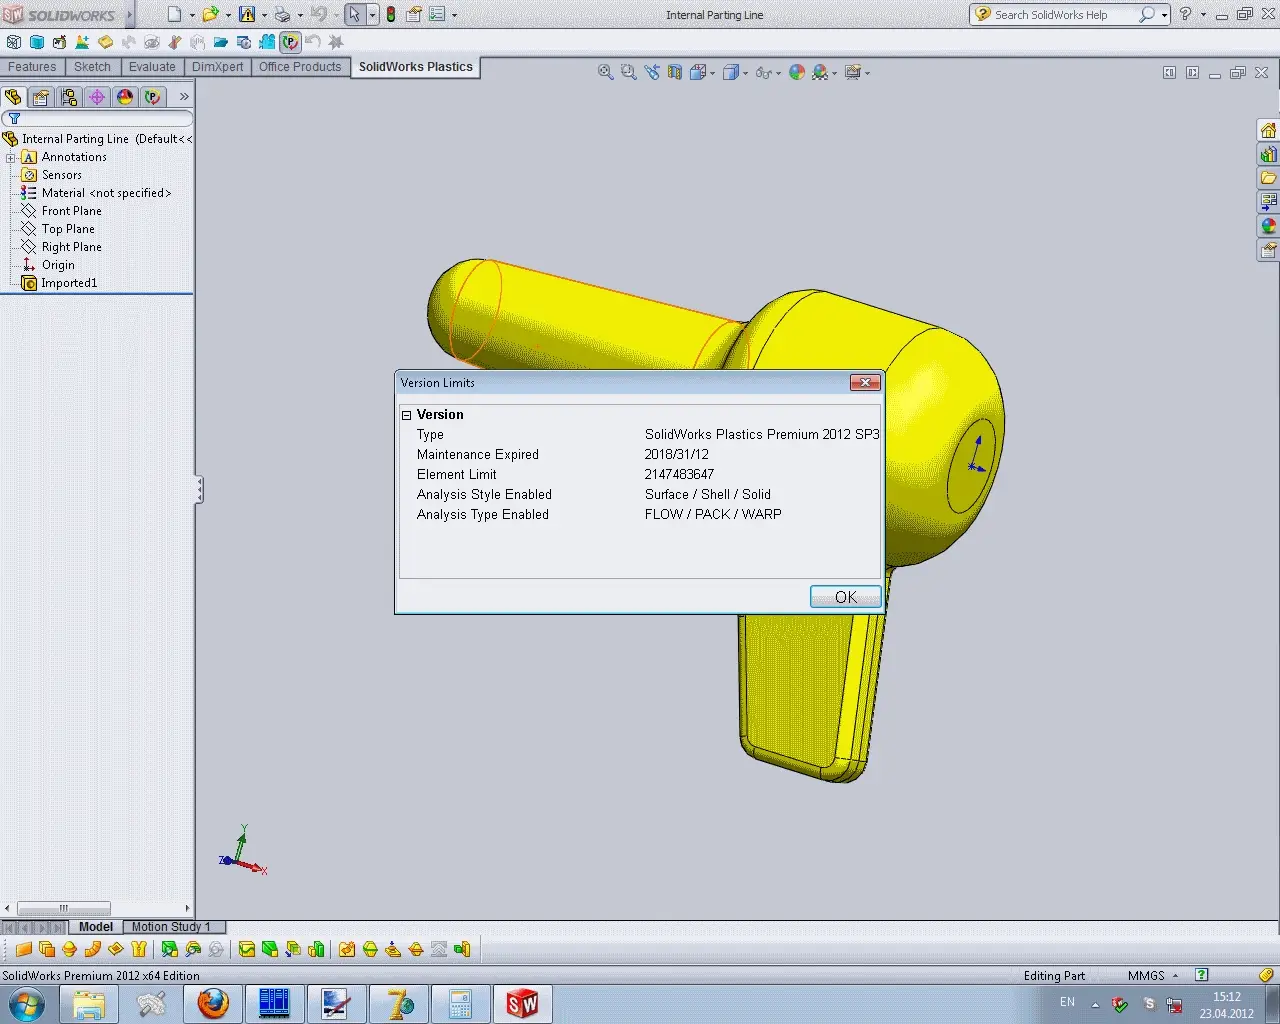Click the Rebuild traffic light icon
Screen dimensions: 1280x1024
coord(391,15)
